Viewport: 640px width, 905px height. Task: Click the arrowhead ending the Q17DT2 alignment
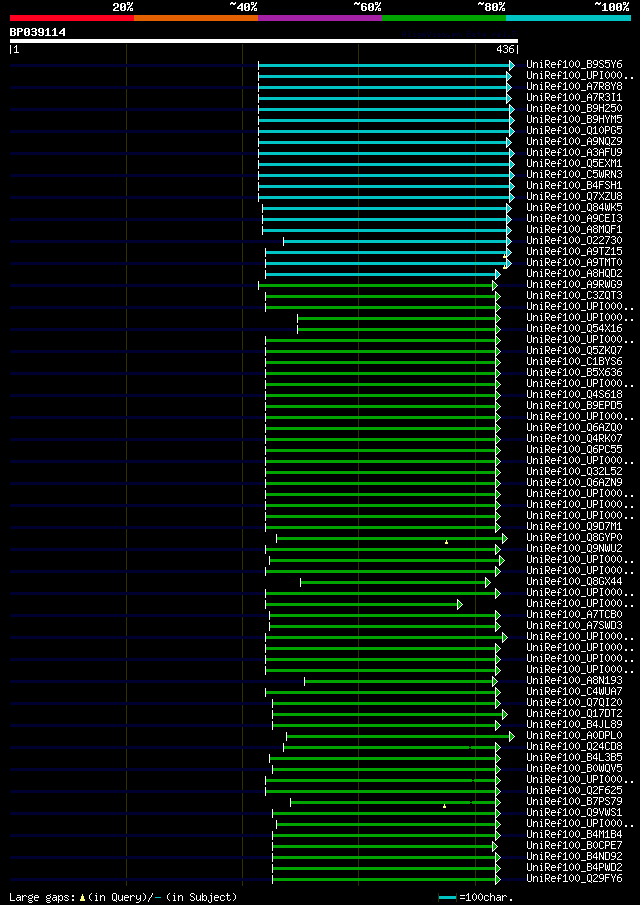click(x=504, y=714)
